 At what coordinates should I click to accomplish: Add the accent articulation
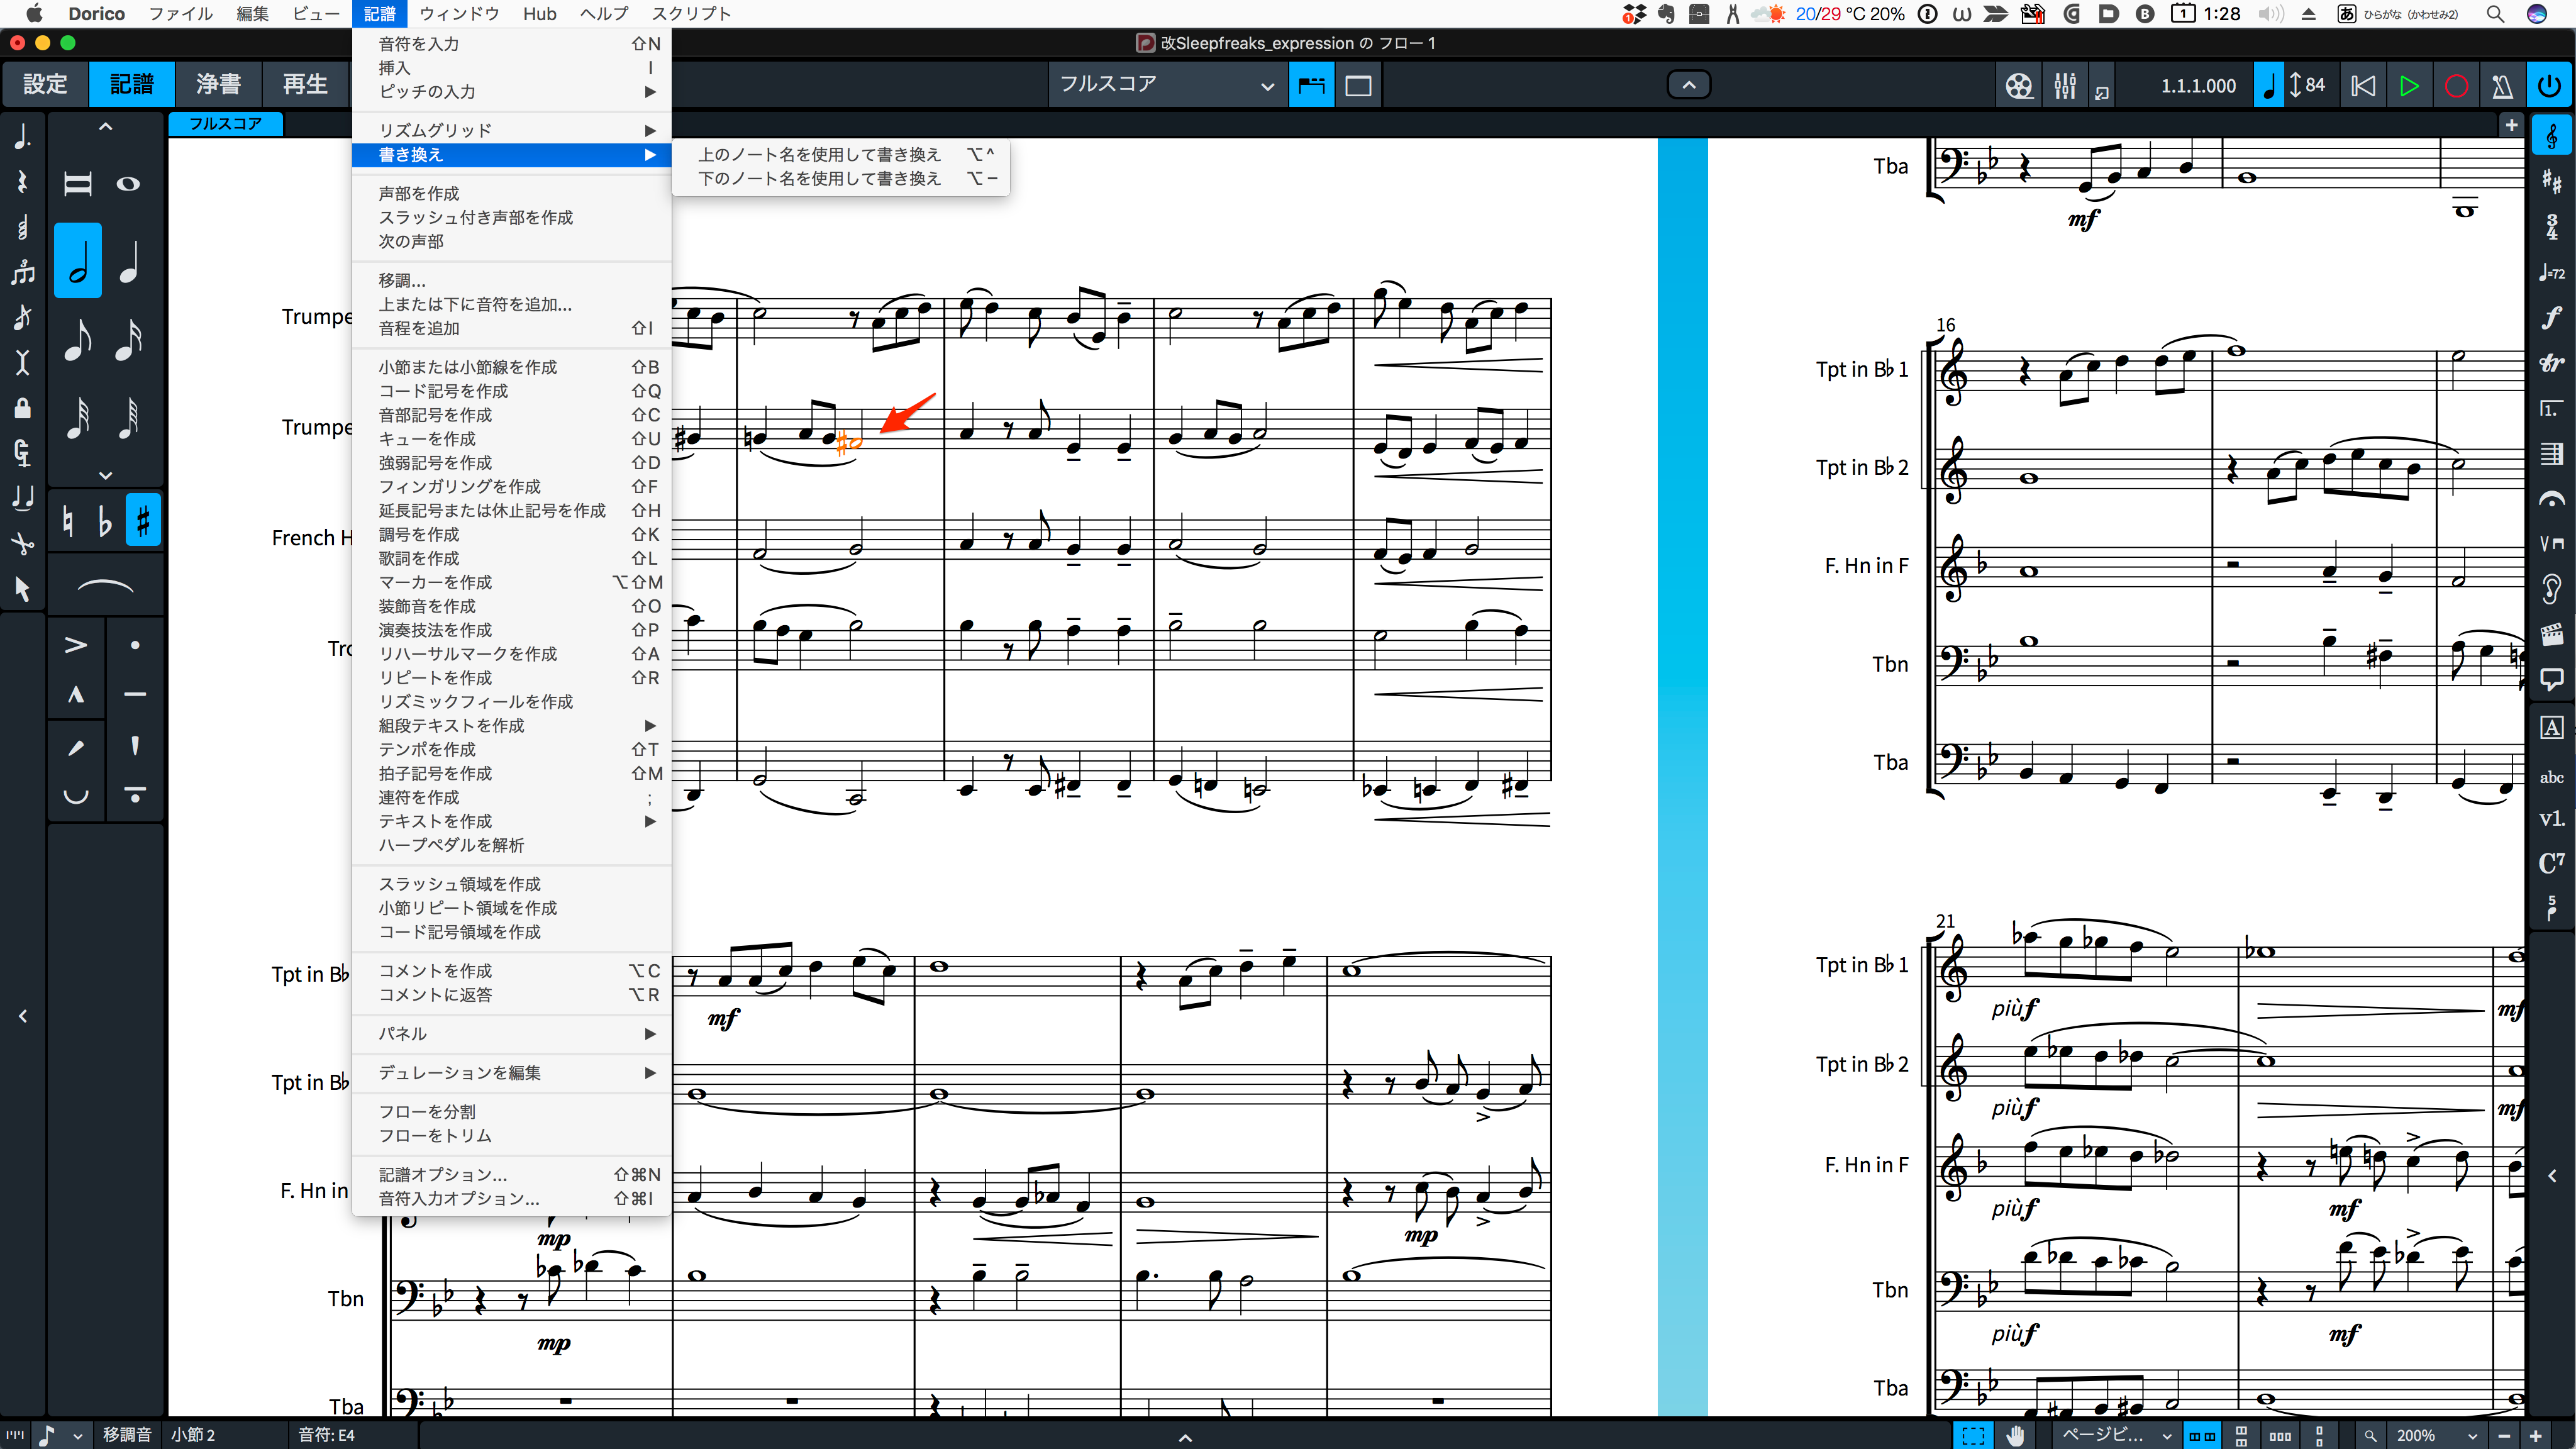76,645
